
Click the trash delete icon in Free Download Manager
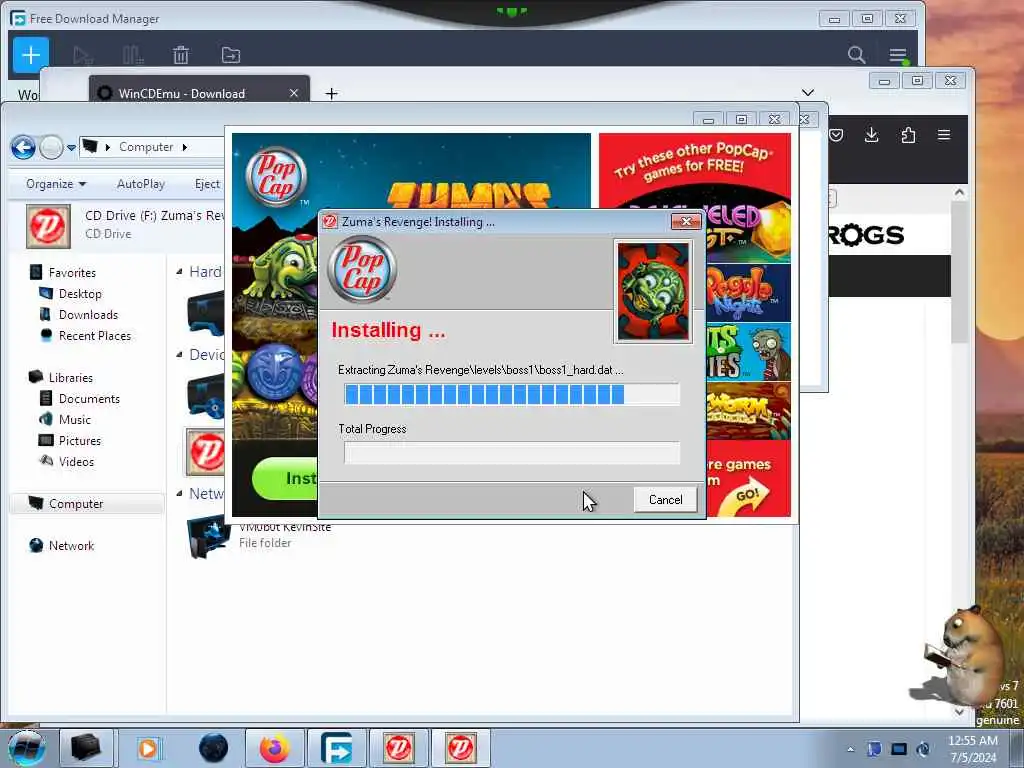(181, 56)
